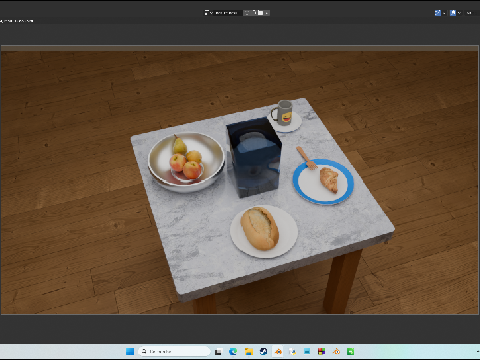This screenshot has width=480, height=360.
Task: Open File Explorer from the taskbar
Action: (x=249, y=351)
